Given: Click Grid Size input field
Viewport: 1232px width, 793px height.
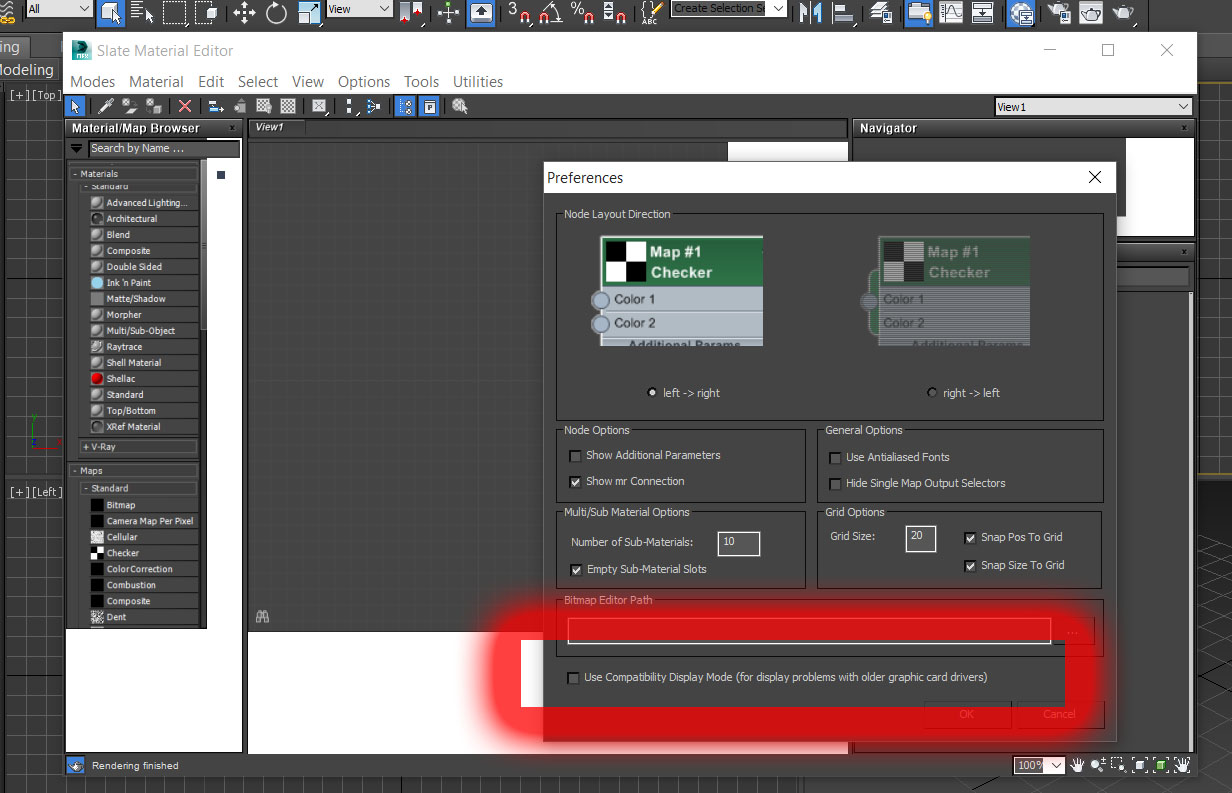Looking at the screenshot, I should (x=921, y=538).
